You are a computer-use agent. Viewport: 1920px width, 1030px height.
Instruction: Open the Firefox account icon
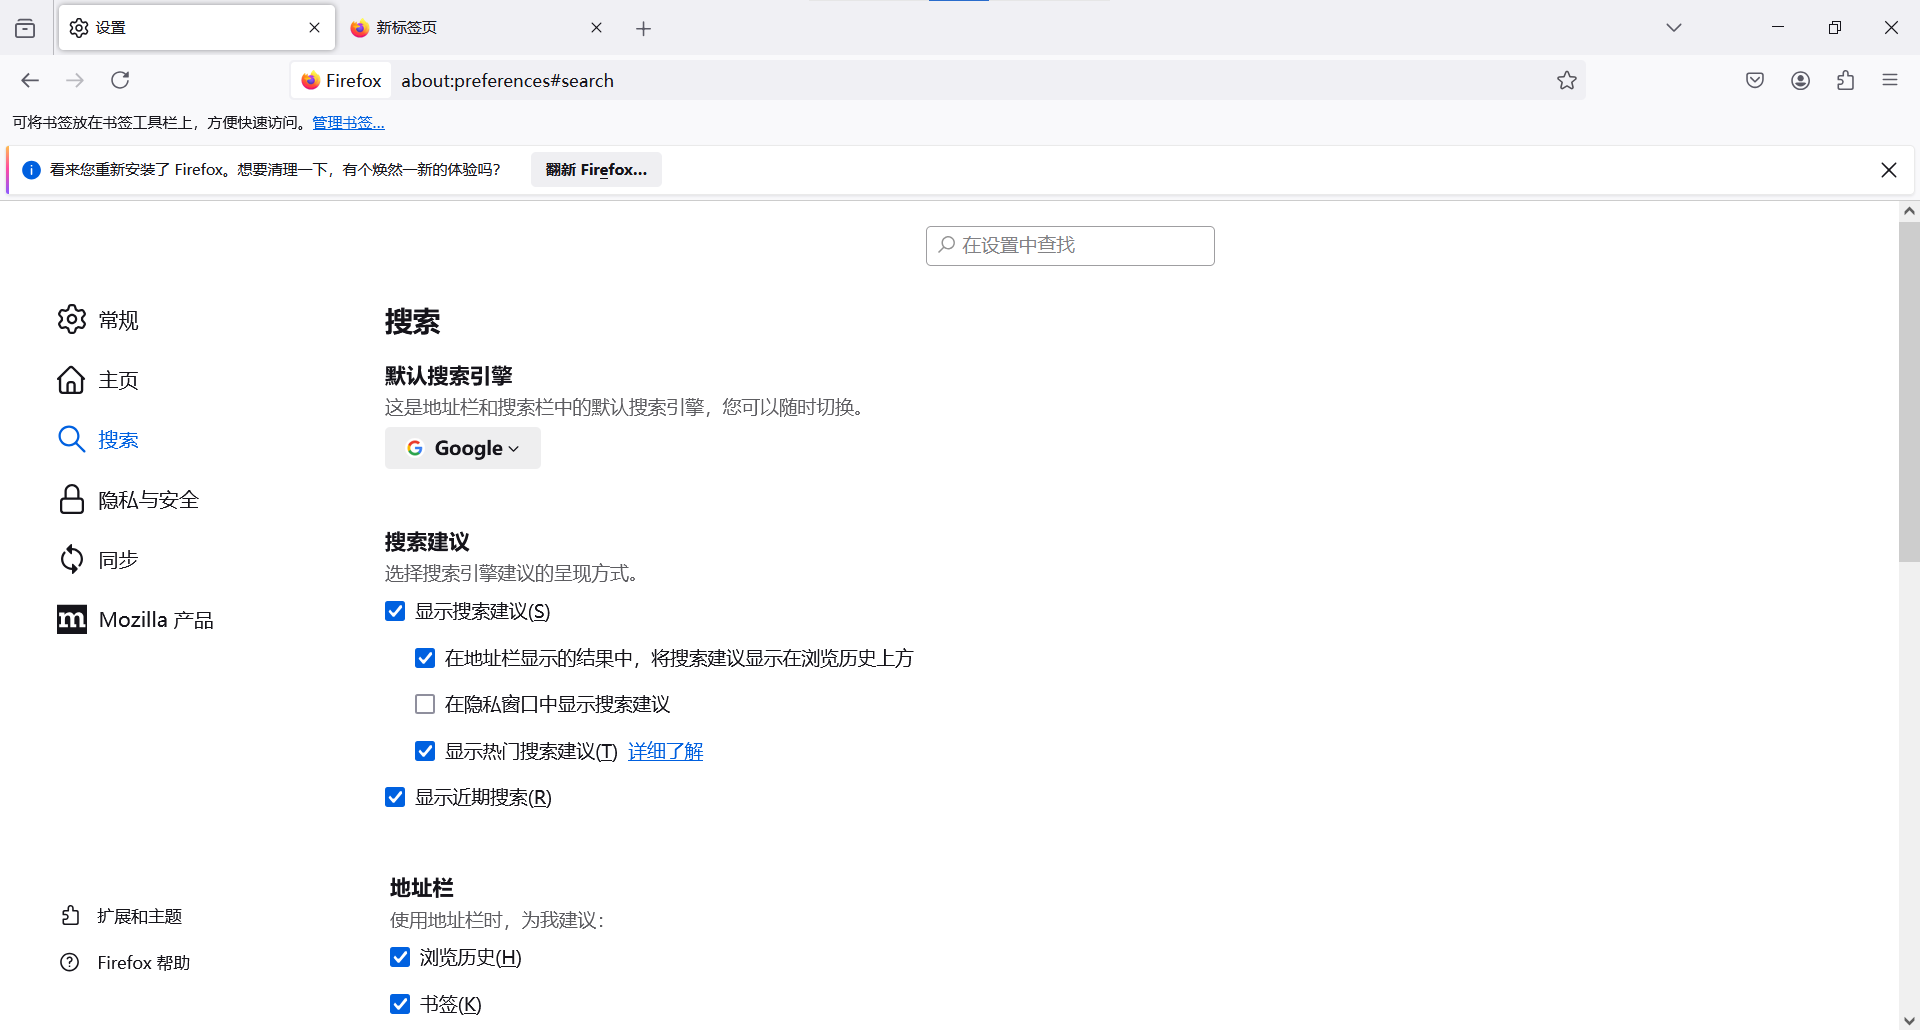pyautogui.click(x=1800, y=80)
